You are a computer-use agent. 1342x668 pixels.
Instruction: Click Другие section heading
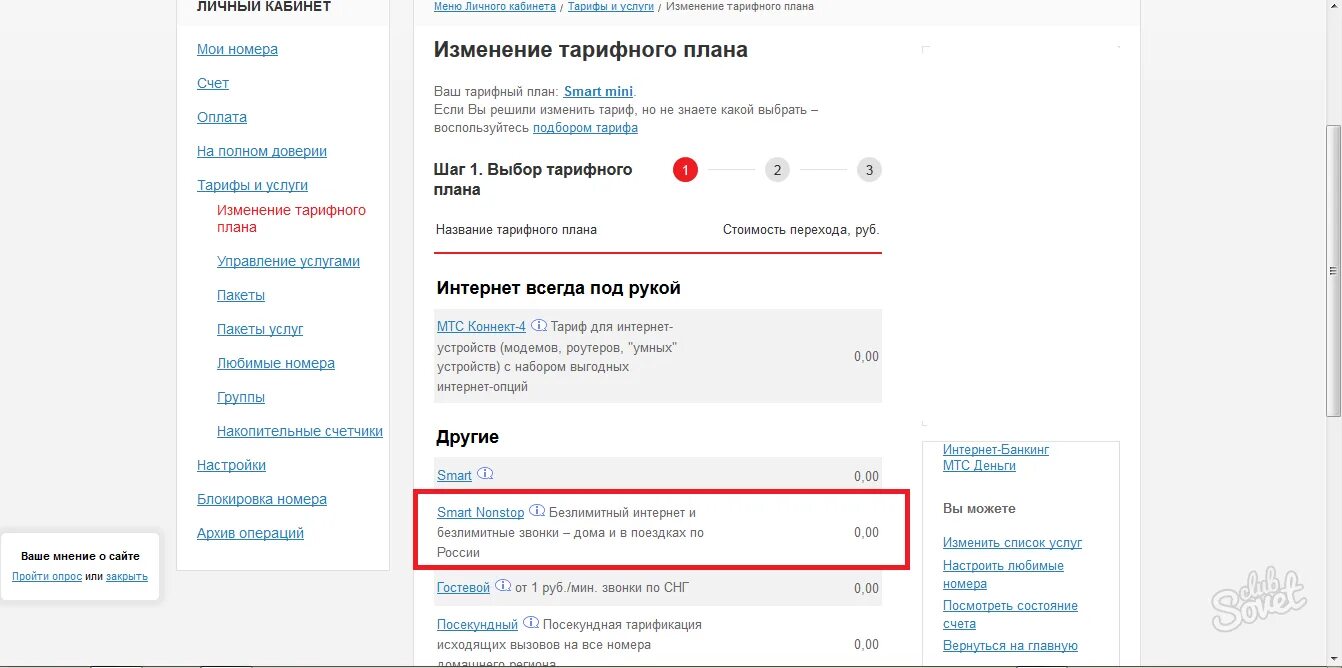(x=467, y=437)
